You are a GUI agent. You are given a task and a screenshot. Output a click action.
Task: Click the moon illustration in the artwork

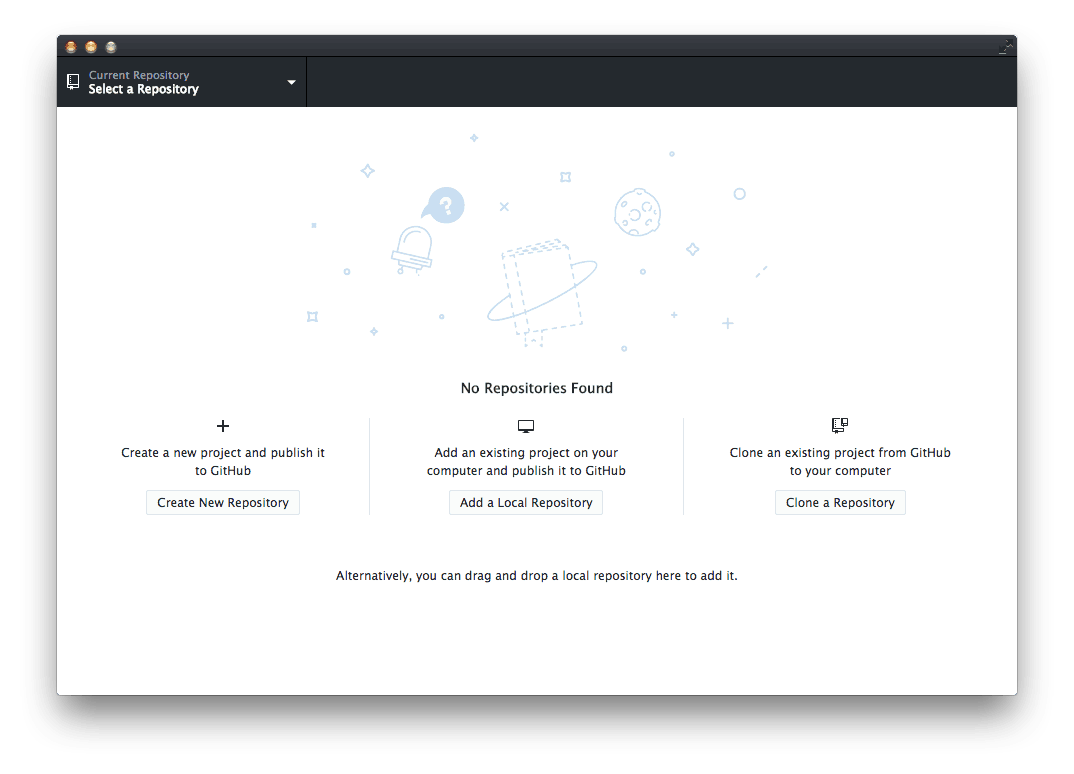tap(638, 213)
